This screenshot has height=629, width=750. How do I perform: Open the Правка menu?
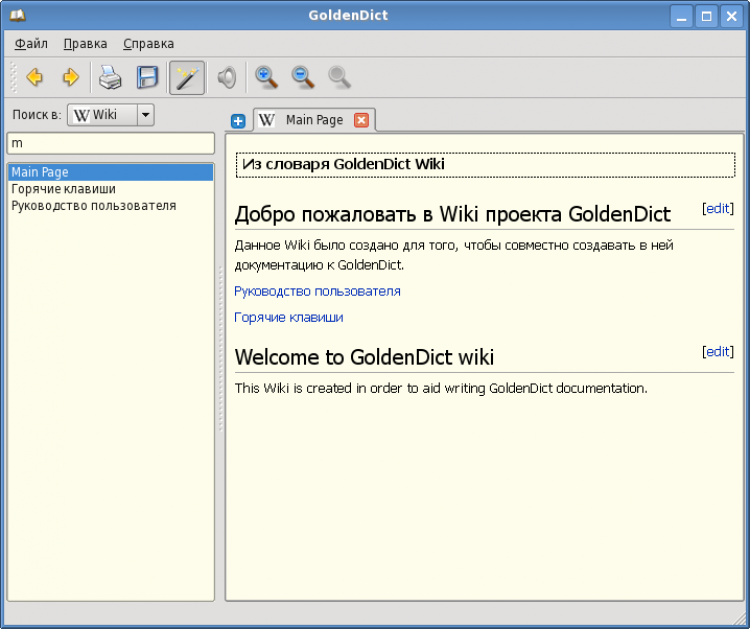pos(85,44)
